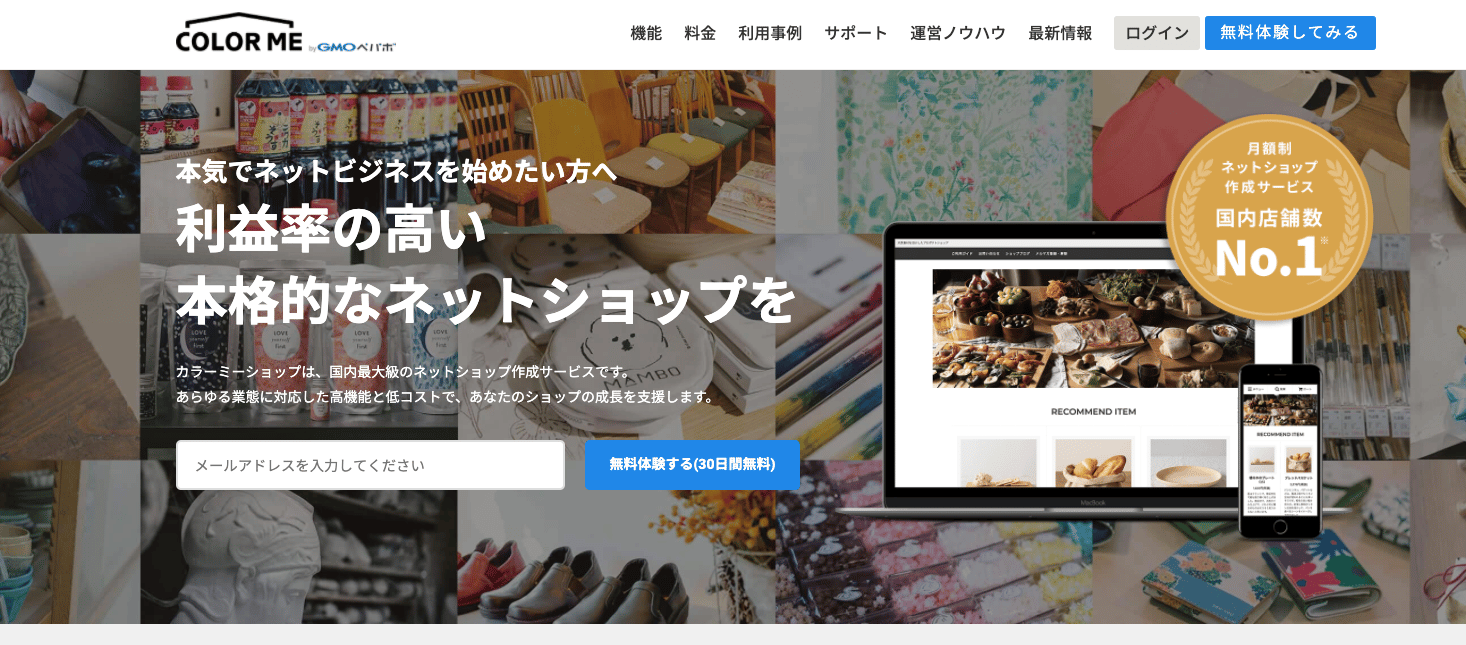The width and height of the screenshot is (1466, 645).
Task: Click the 無料体験してみる button in header
Action: tap(1290, 33)
